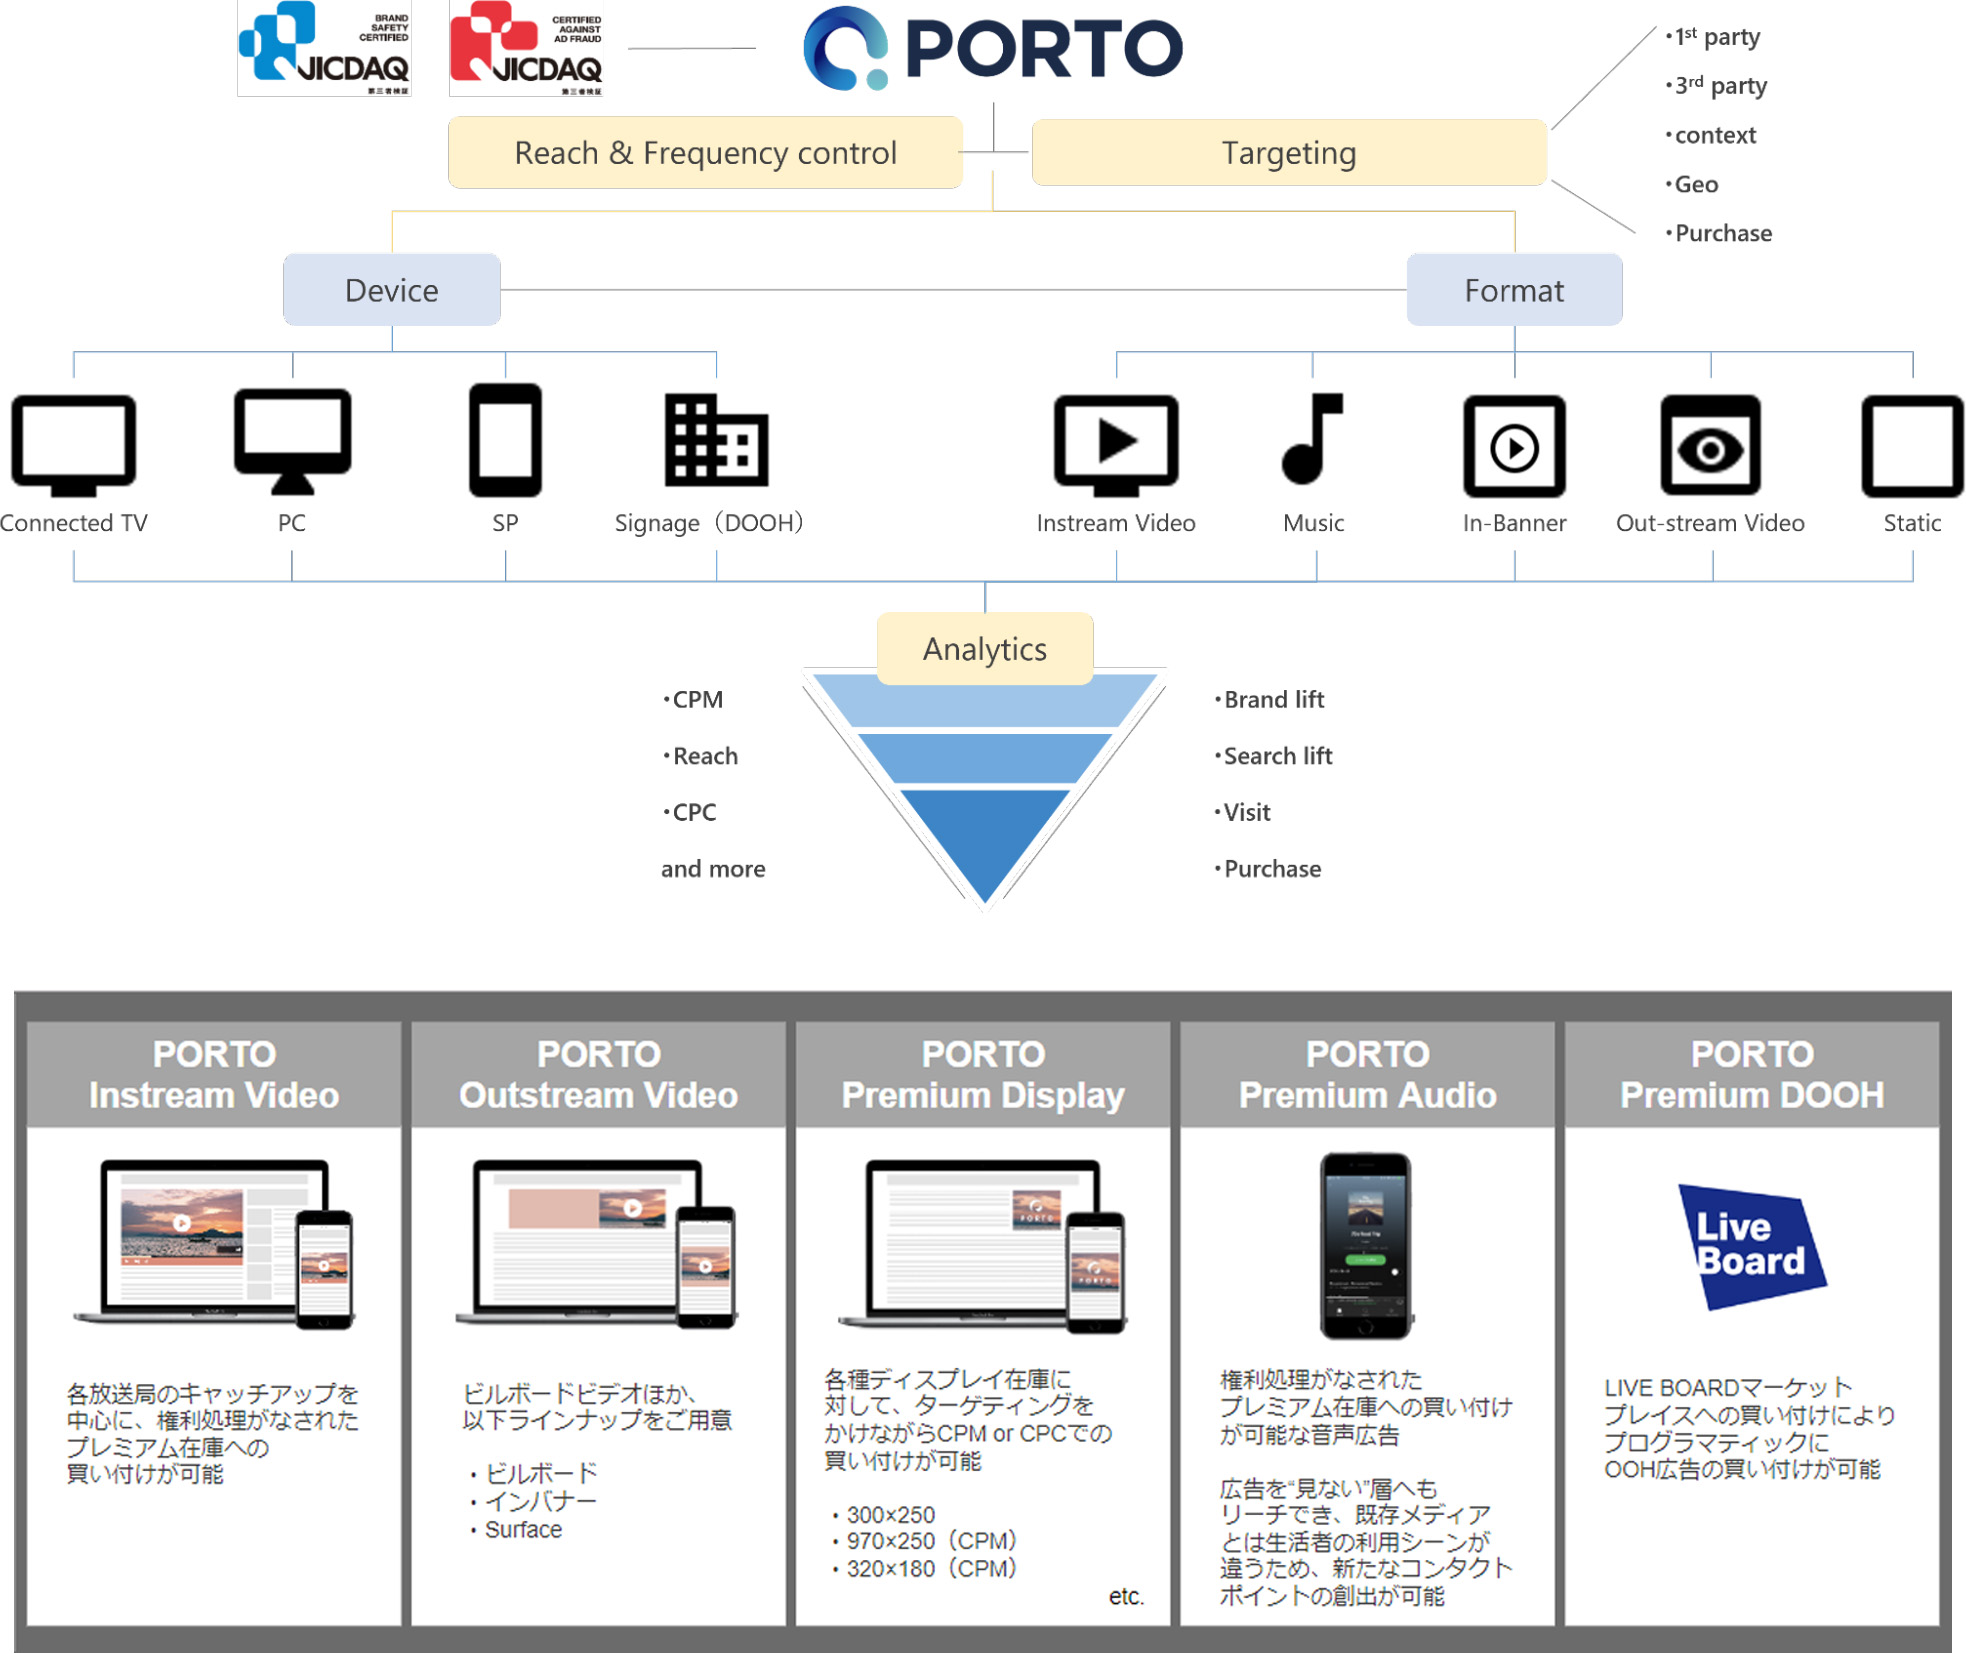Click the SP smartphone icon
The height and width of the screenshot is (1653, 1966).
tap(505, 440)
